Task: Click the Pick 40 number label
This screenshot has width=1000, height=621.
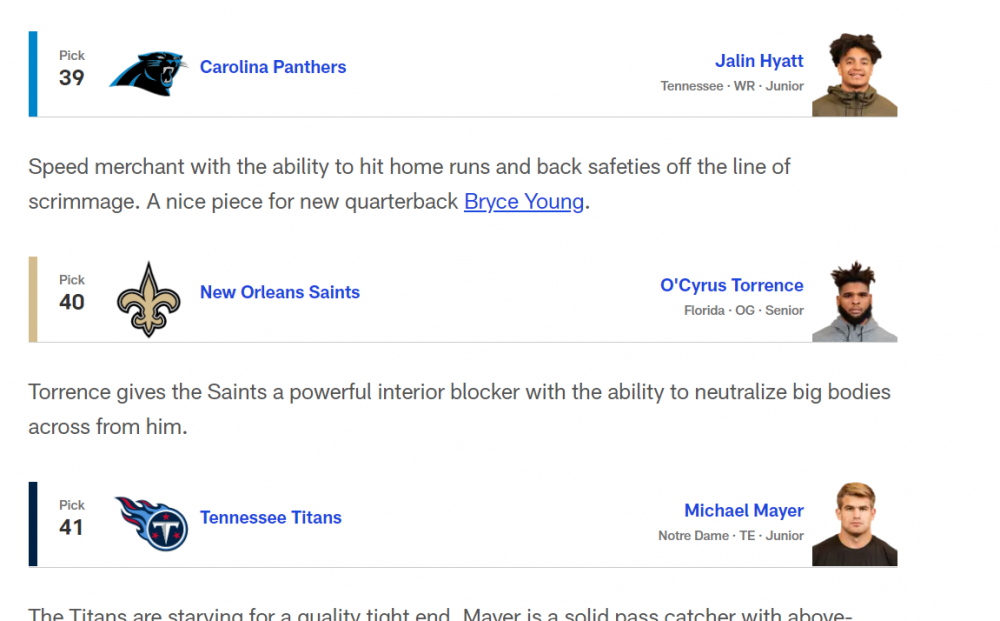Action: (x=72, y=302)
